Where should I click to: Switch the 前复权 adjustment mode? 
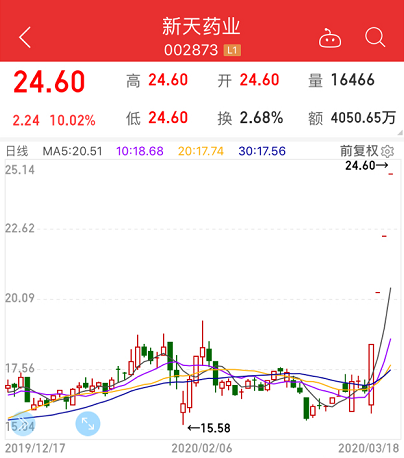coord(359,151)
